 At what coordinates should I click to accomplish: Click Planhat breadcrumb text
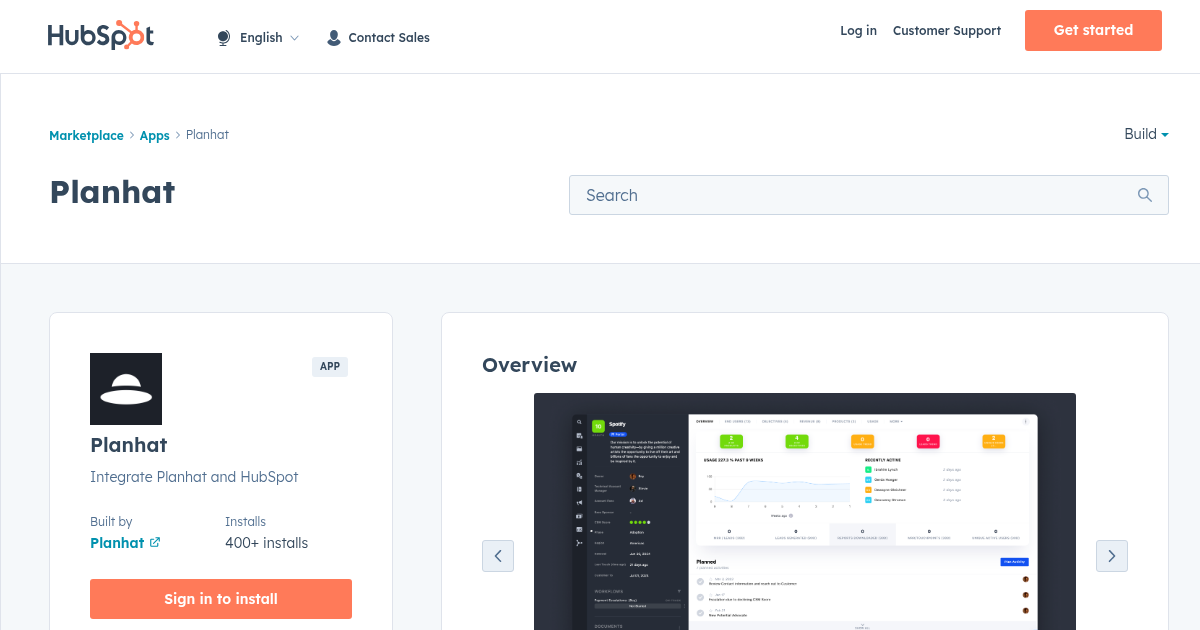[x=207, y=135]
